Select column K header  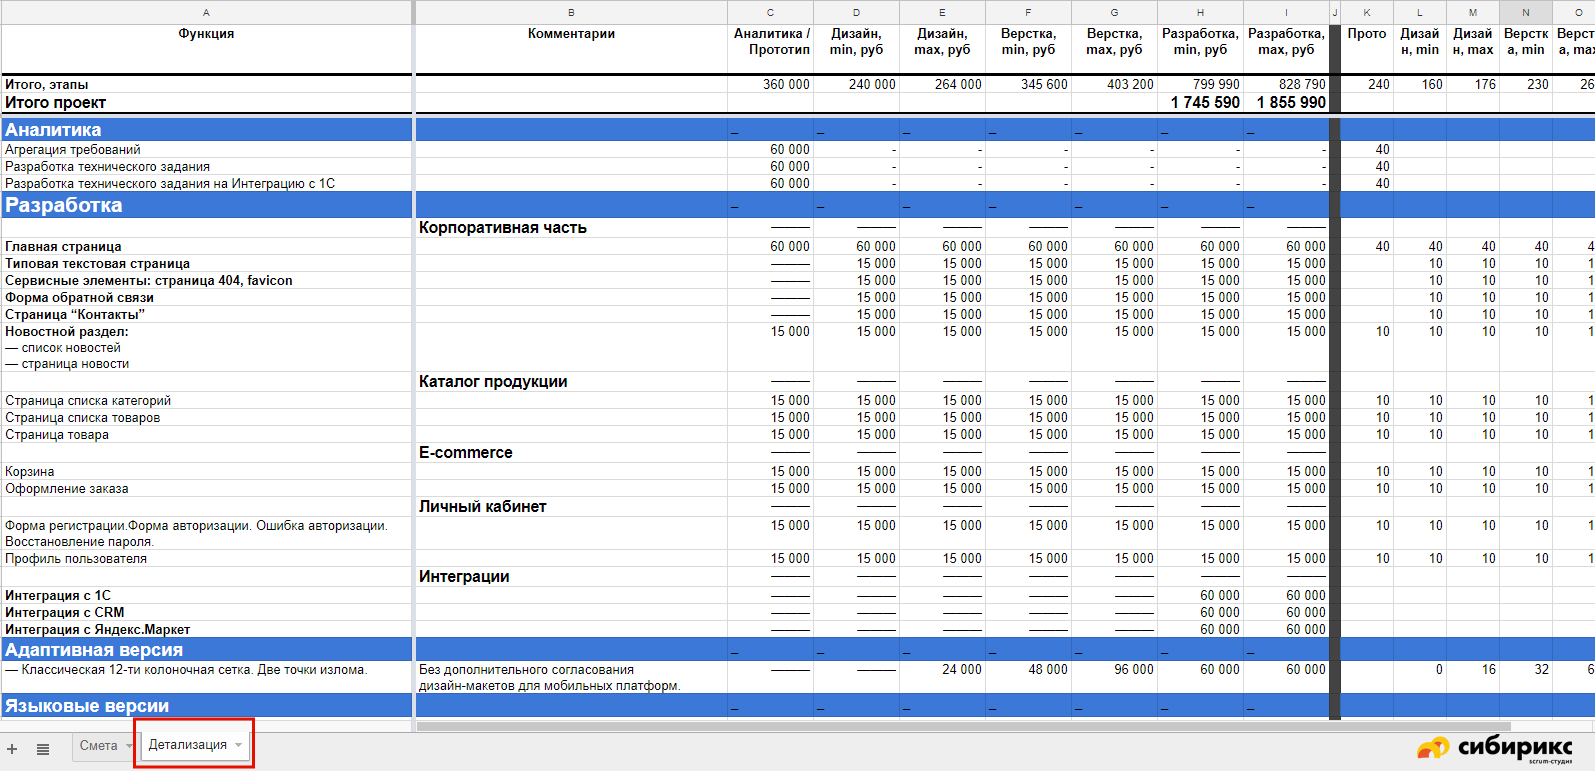1367,12
